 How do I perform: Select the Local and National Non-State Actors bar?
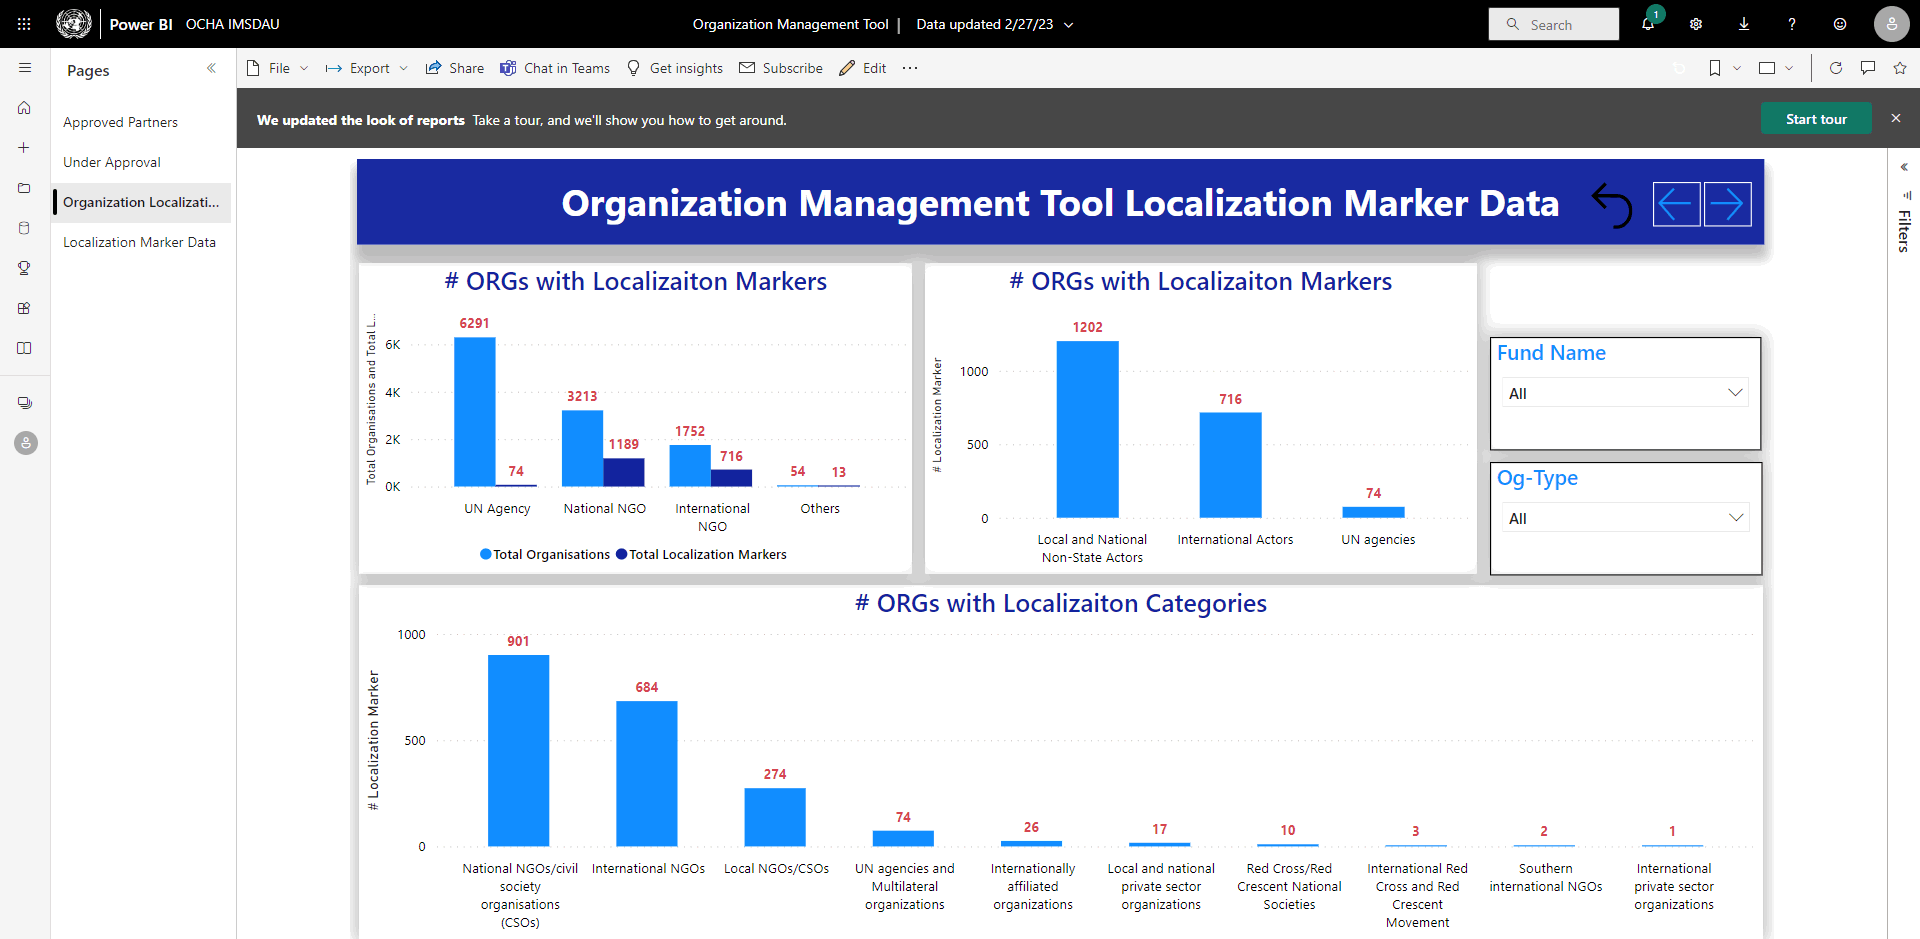click(1088, 429)
